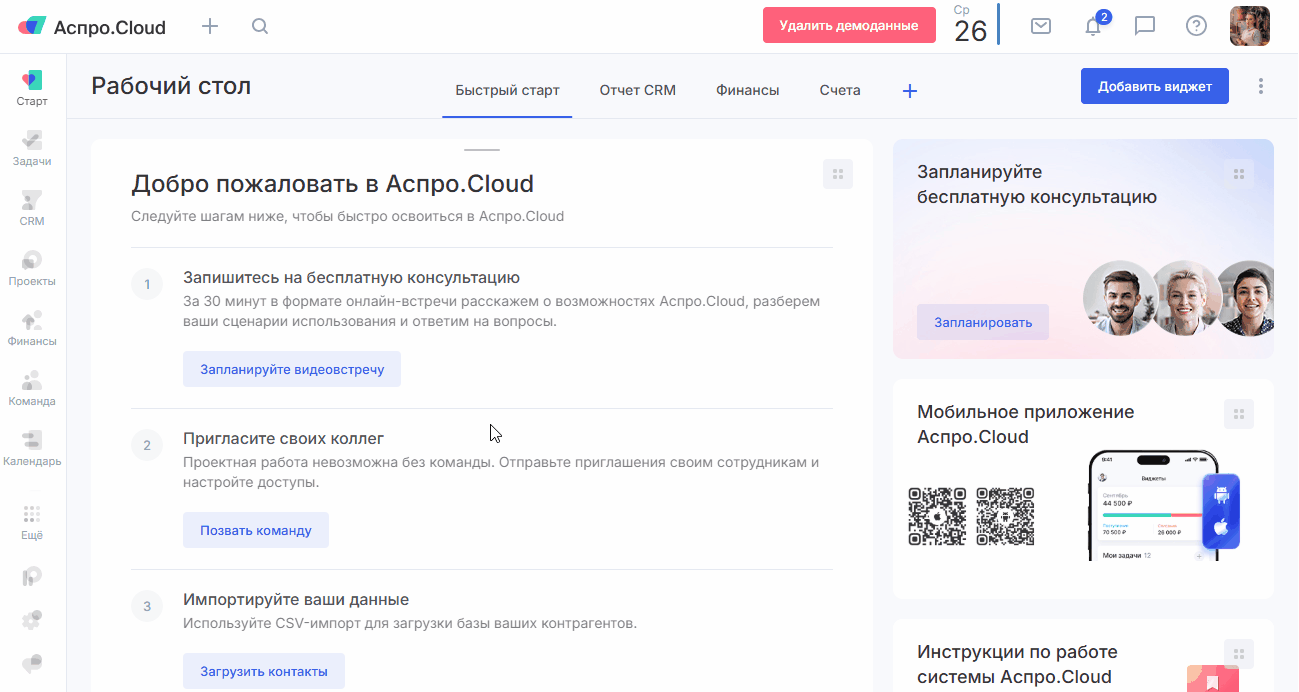This screenshot has height=692, width=1299.
Task: Open Финансы from the left sidebar
Action: 32,328
